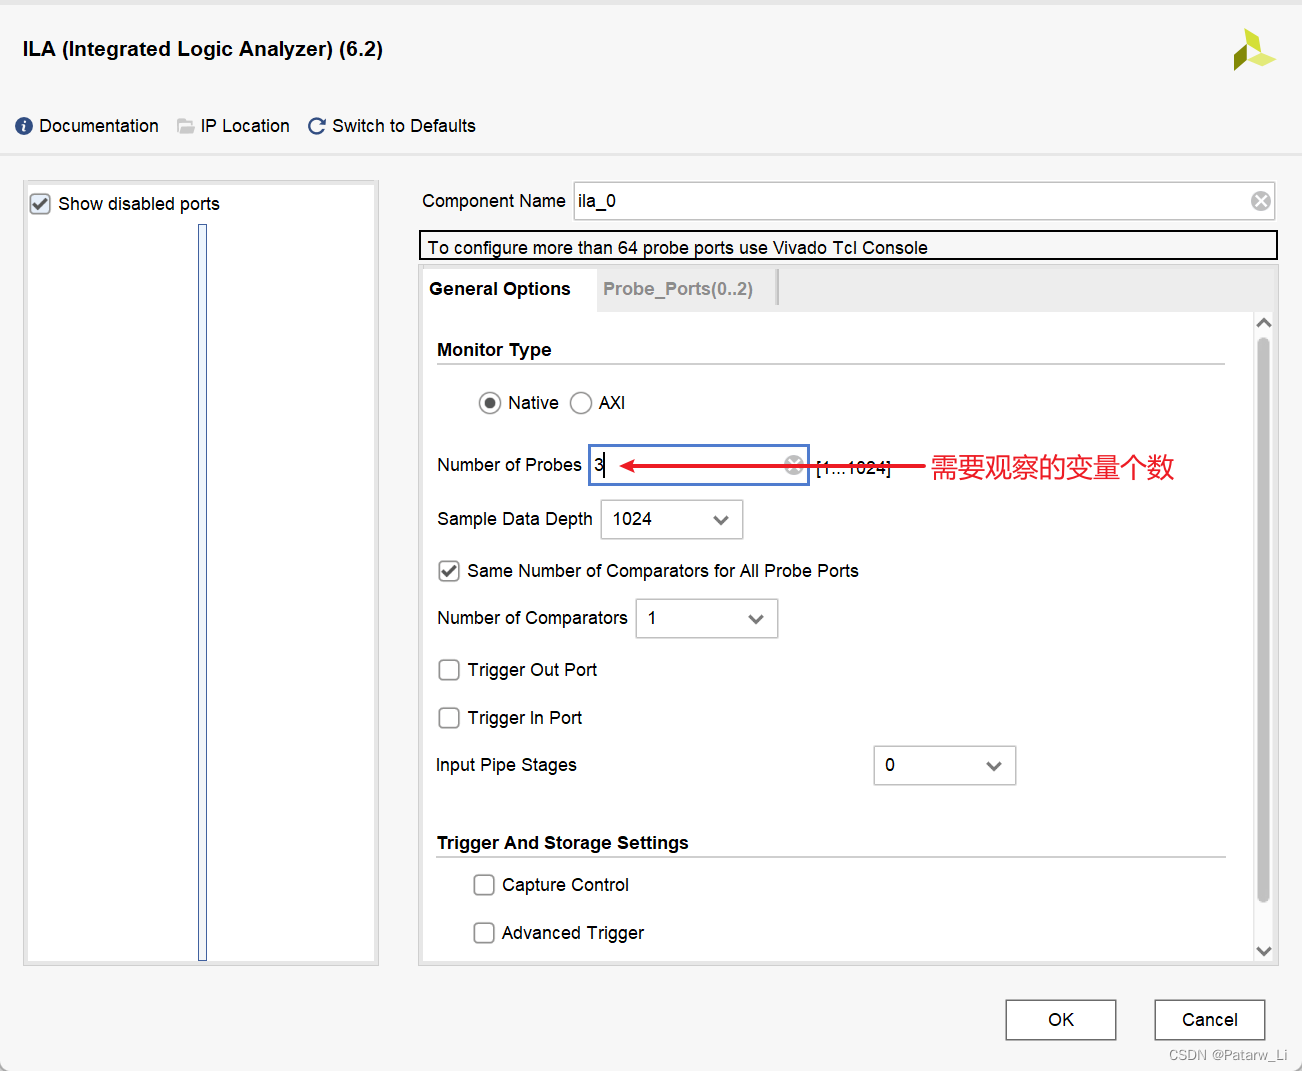Click Switch to Defaults

pyautogui.click(x=404, y=126)
